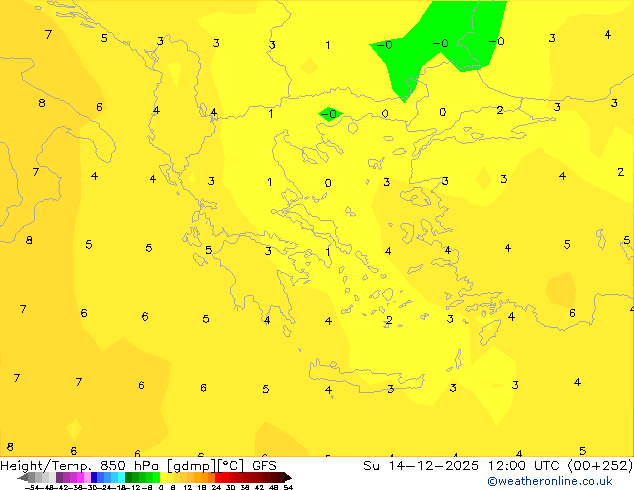Click the GFS model label in the title
The image size is (634, 490).
[x=264, y=466]
